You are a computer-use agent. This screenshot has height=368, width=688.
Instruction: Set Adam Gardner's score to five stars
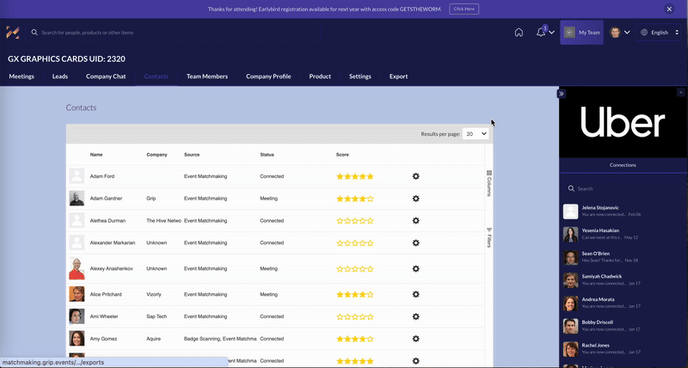tap(370, 199)
